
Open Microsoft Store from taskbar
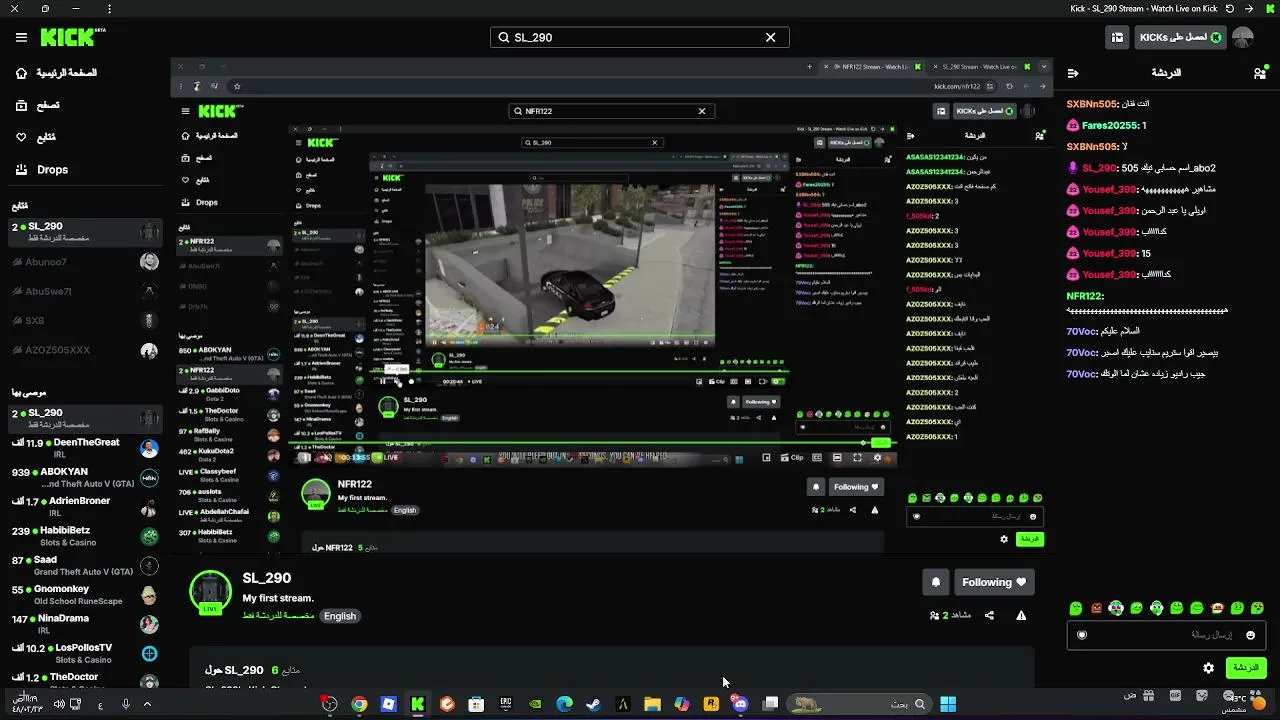point(477,704)
